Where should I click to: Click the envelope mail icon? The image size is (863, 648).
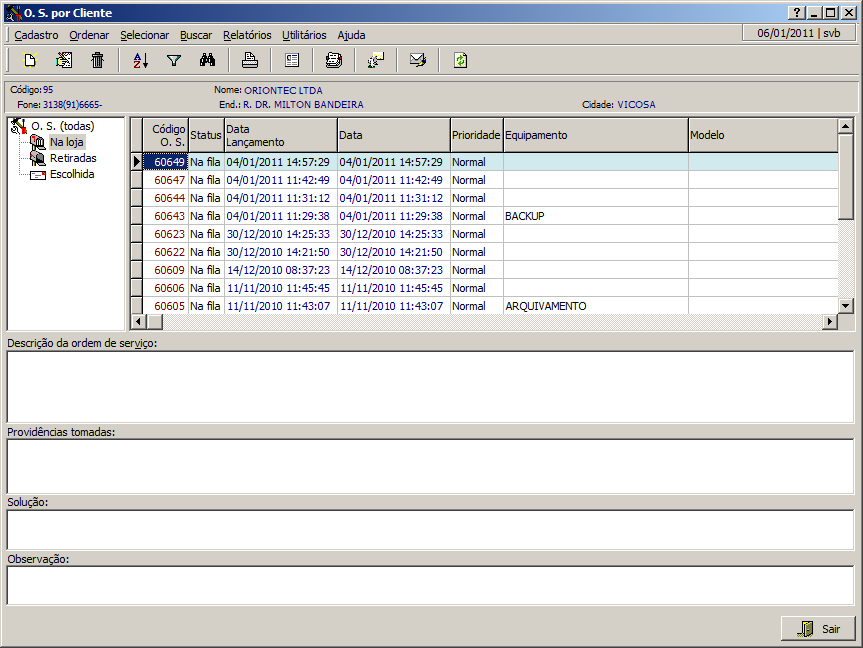[418, 60]
